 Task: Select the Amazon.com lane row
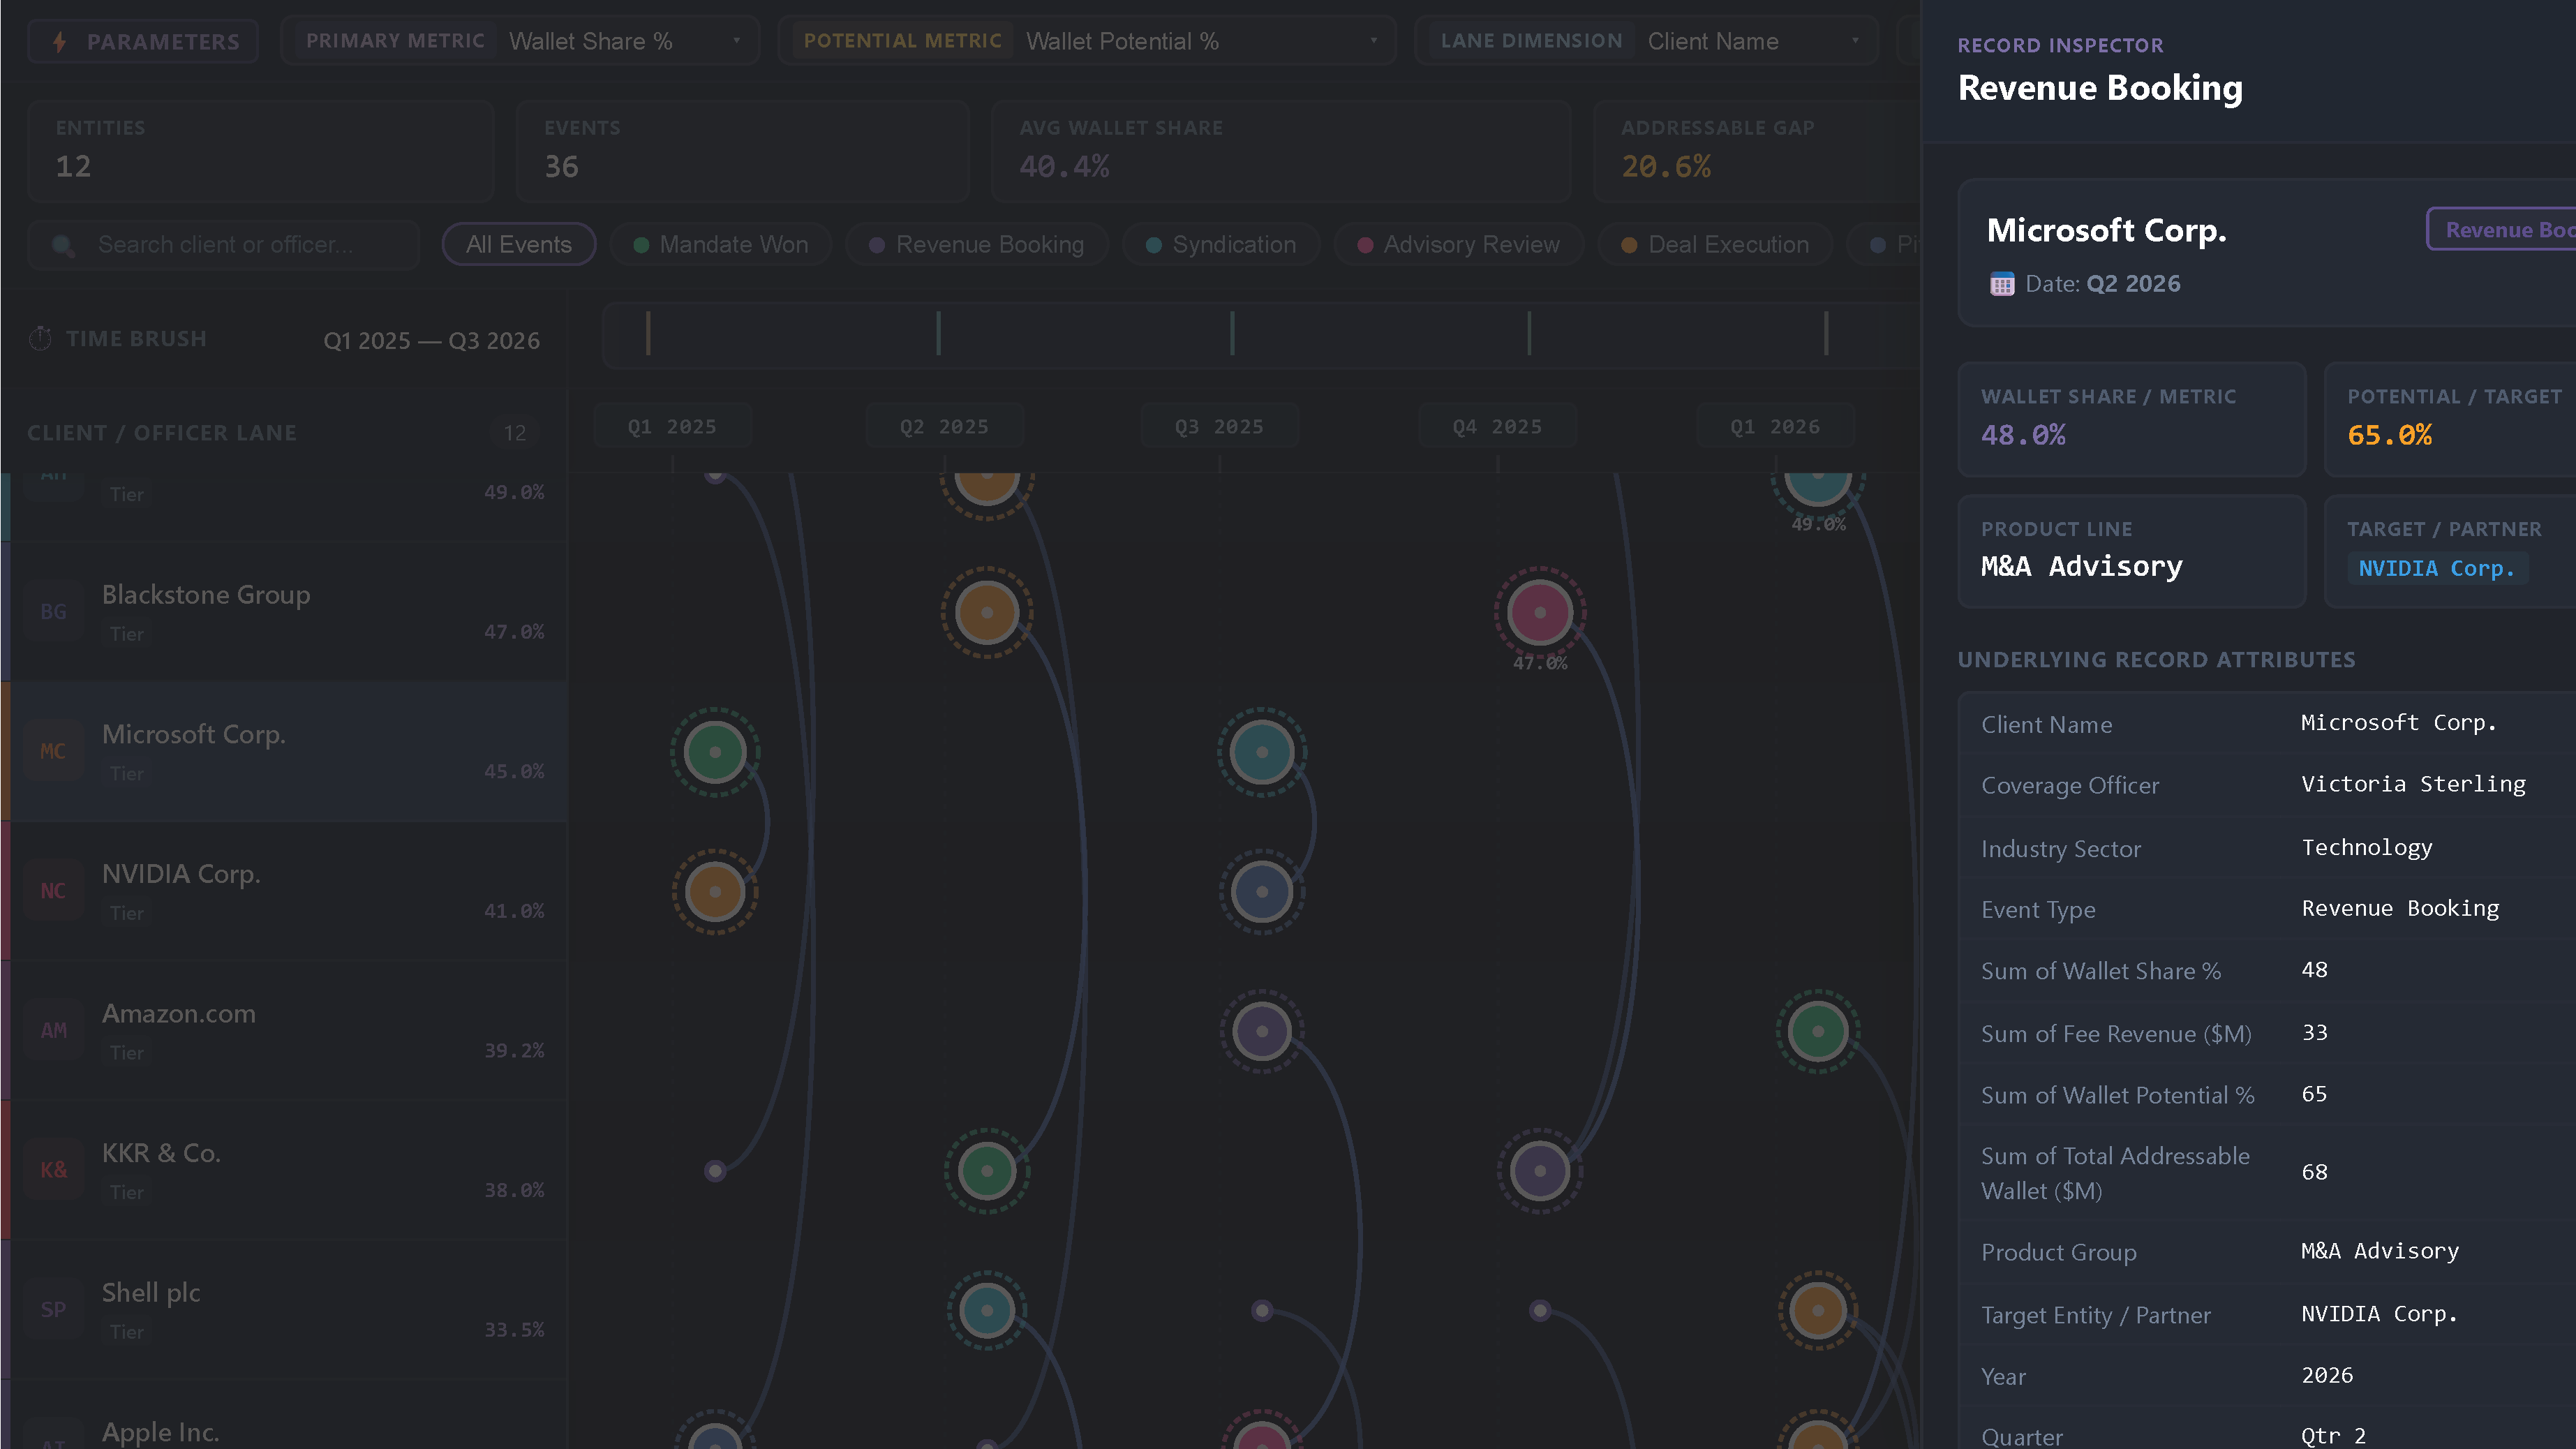pyautogui.click(x=284, y=1031)
